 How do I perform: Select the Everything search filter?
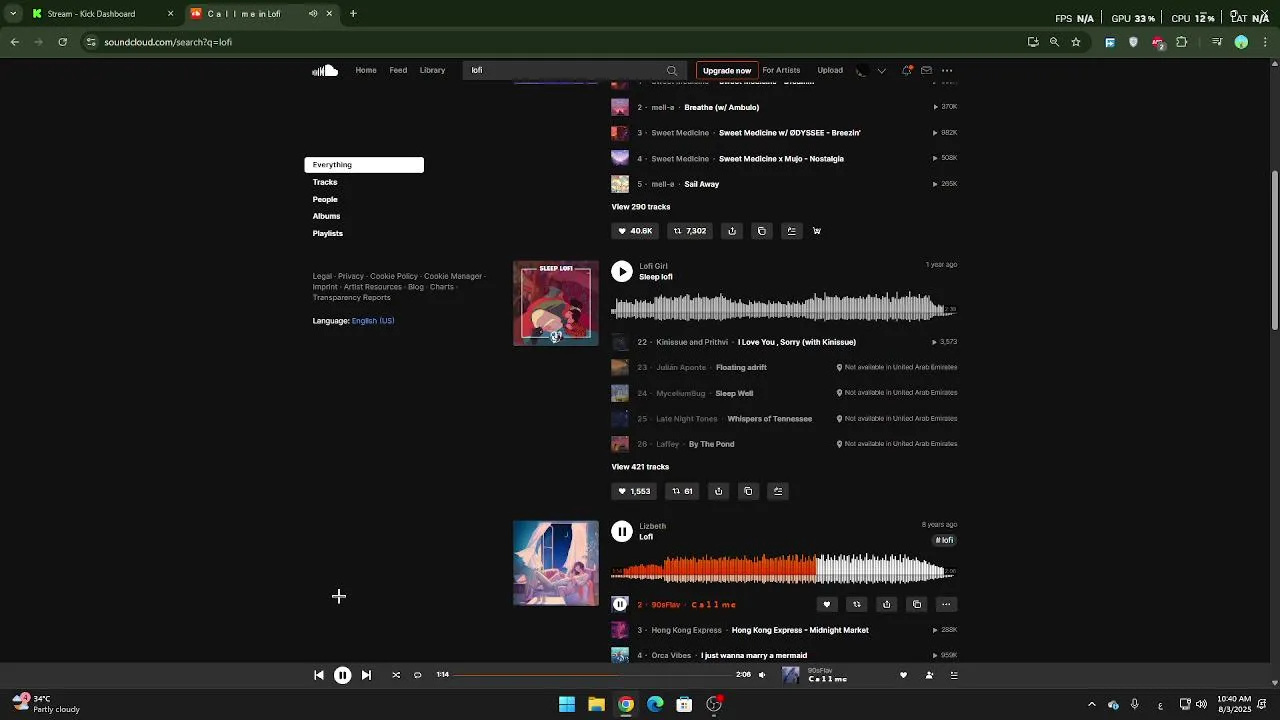[x=364, y=165]
